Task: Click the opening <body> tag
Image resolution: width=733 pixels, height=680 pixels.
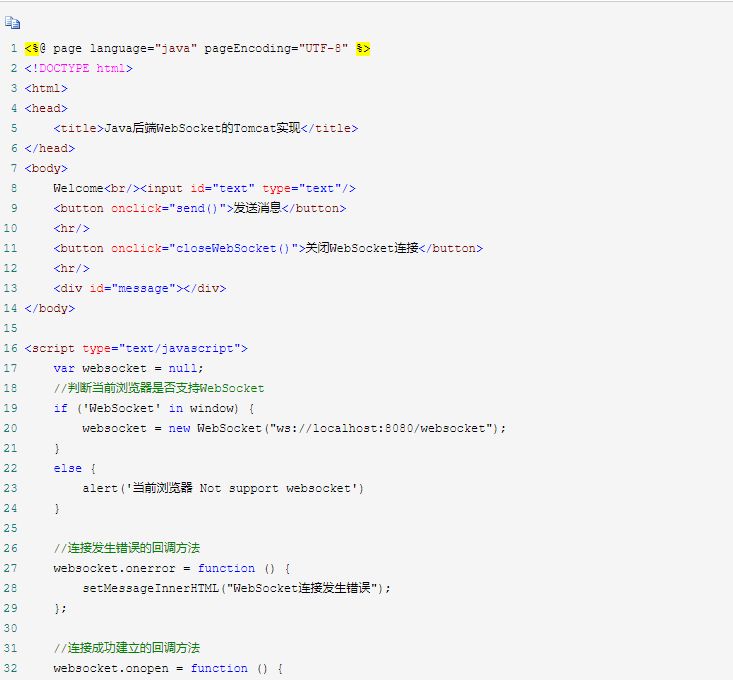Action: 46,168
